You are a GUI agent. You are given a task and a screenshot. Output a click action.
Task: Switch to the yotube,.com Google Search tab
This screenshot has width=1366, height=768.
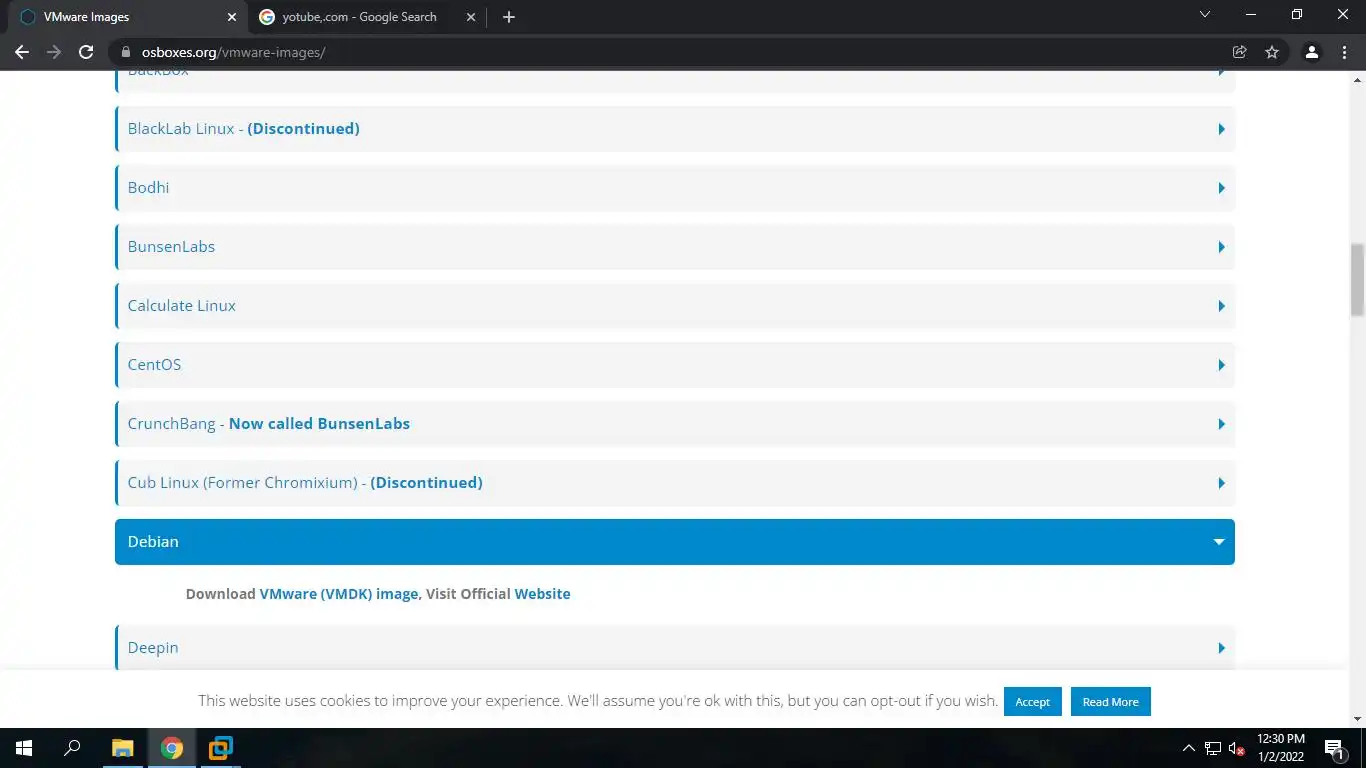pos(367,17)
